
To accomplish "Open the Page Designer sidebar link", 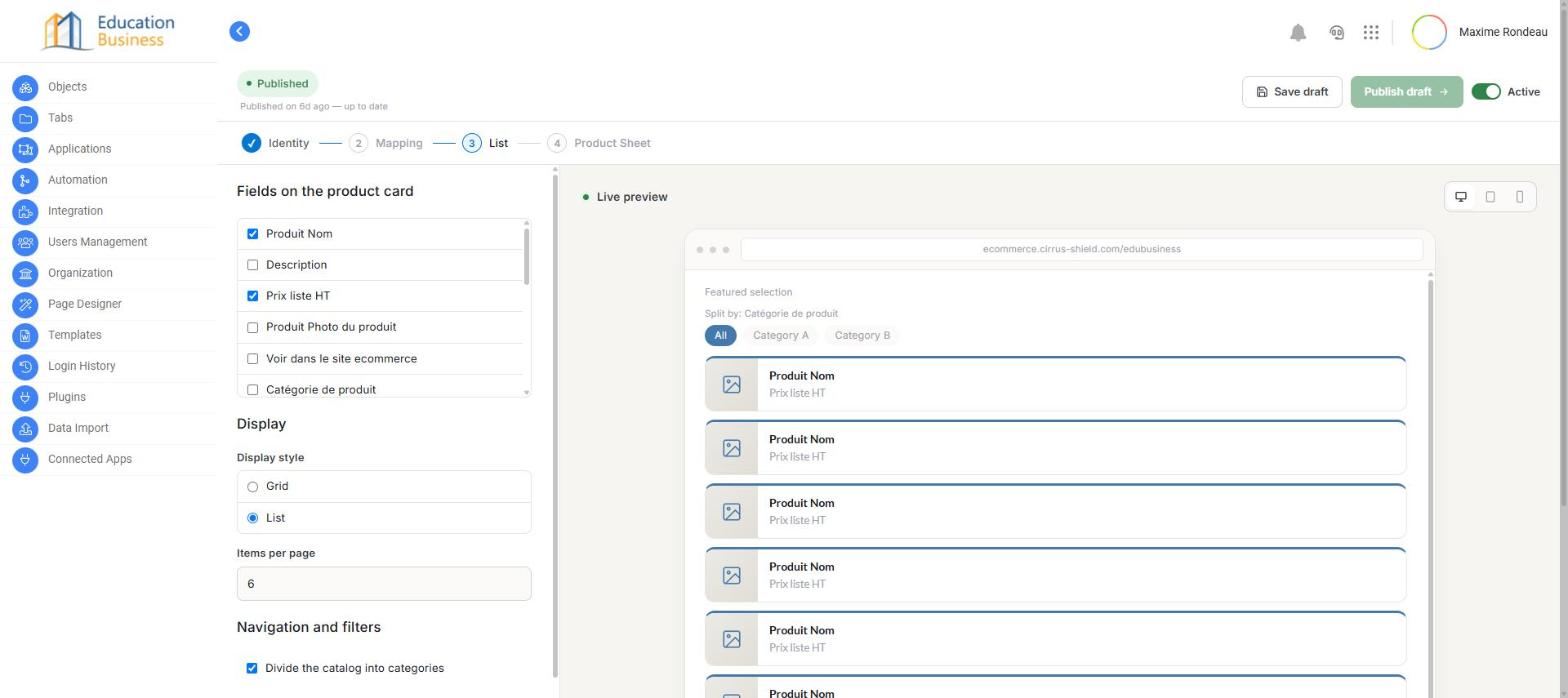I will point(84,304).
